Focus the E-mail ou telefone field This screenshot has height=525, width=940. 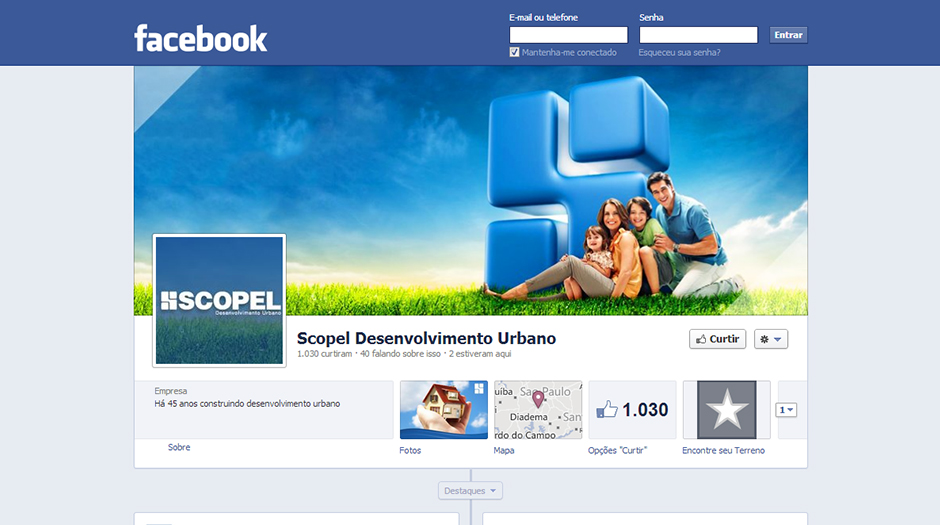click(x=568, y=35)
